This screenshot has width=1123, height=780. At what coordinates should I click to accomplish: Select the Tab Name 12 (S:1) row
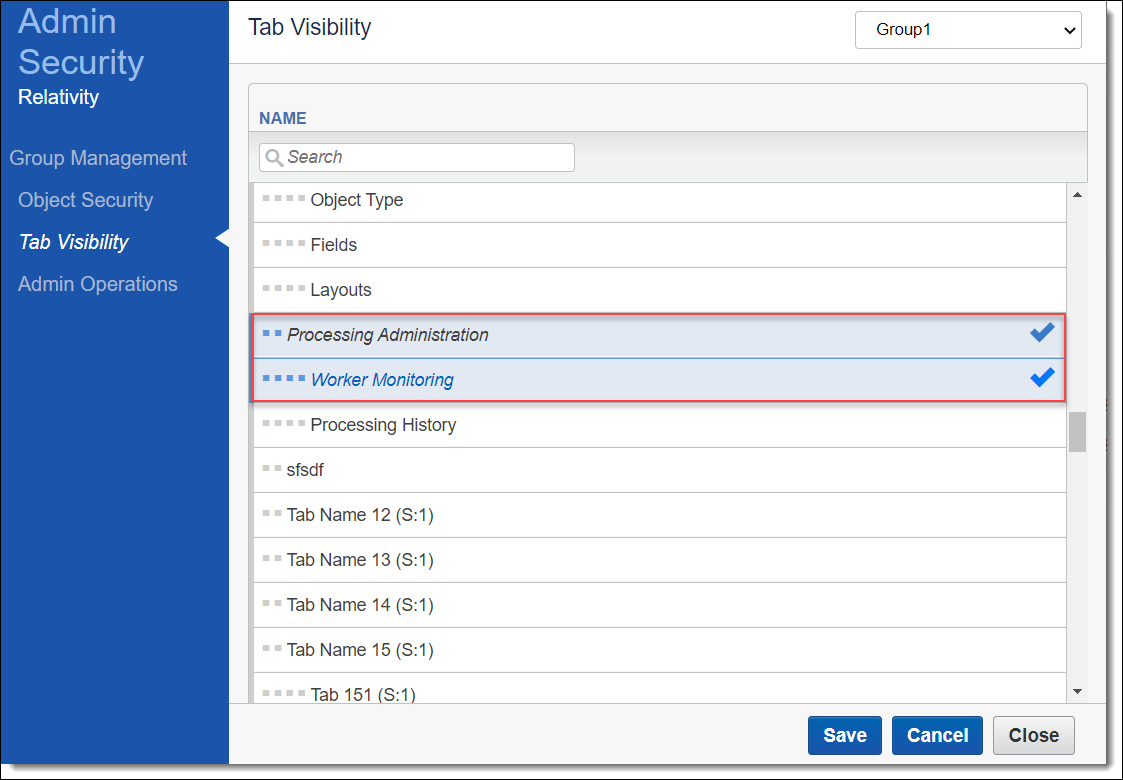tap(660, 515)
